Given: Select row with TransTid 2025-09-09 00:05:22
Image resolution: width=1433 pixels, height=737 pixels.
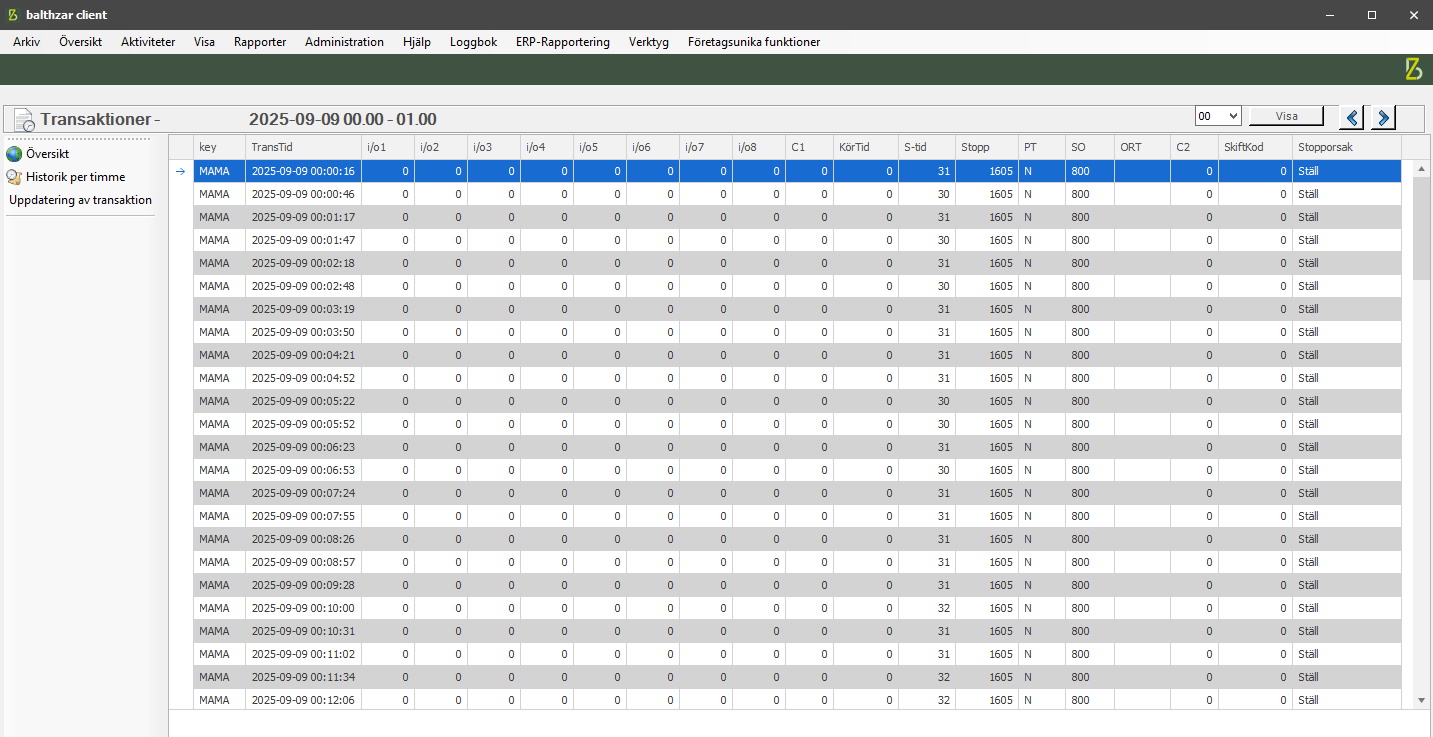Looking at the screenshot, I should coord(797,401).
